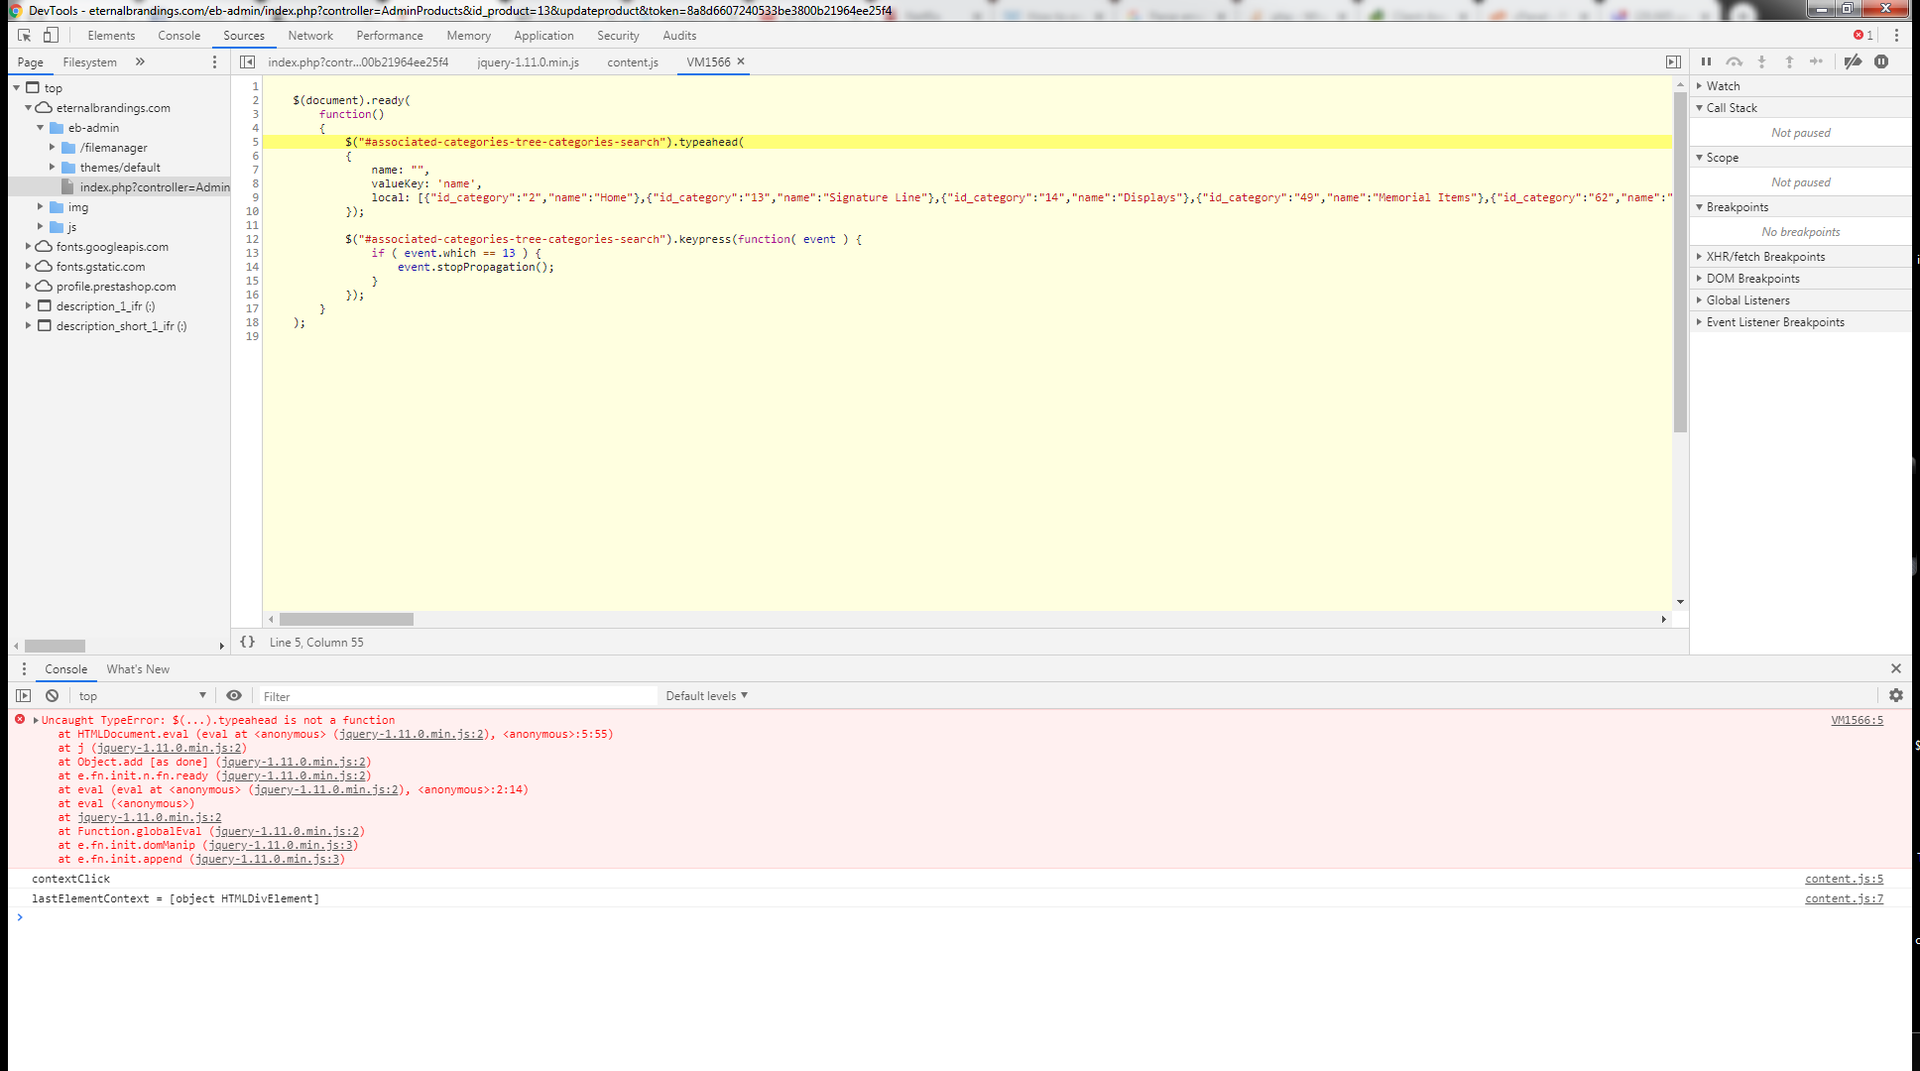Click the step into function icon
1920x1071 pixels.
(x=1762, y=62)
